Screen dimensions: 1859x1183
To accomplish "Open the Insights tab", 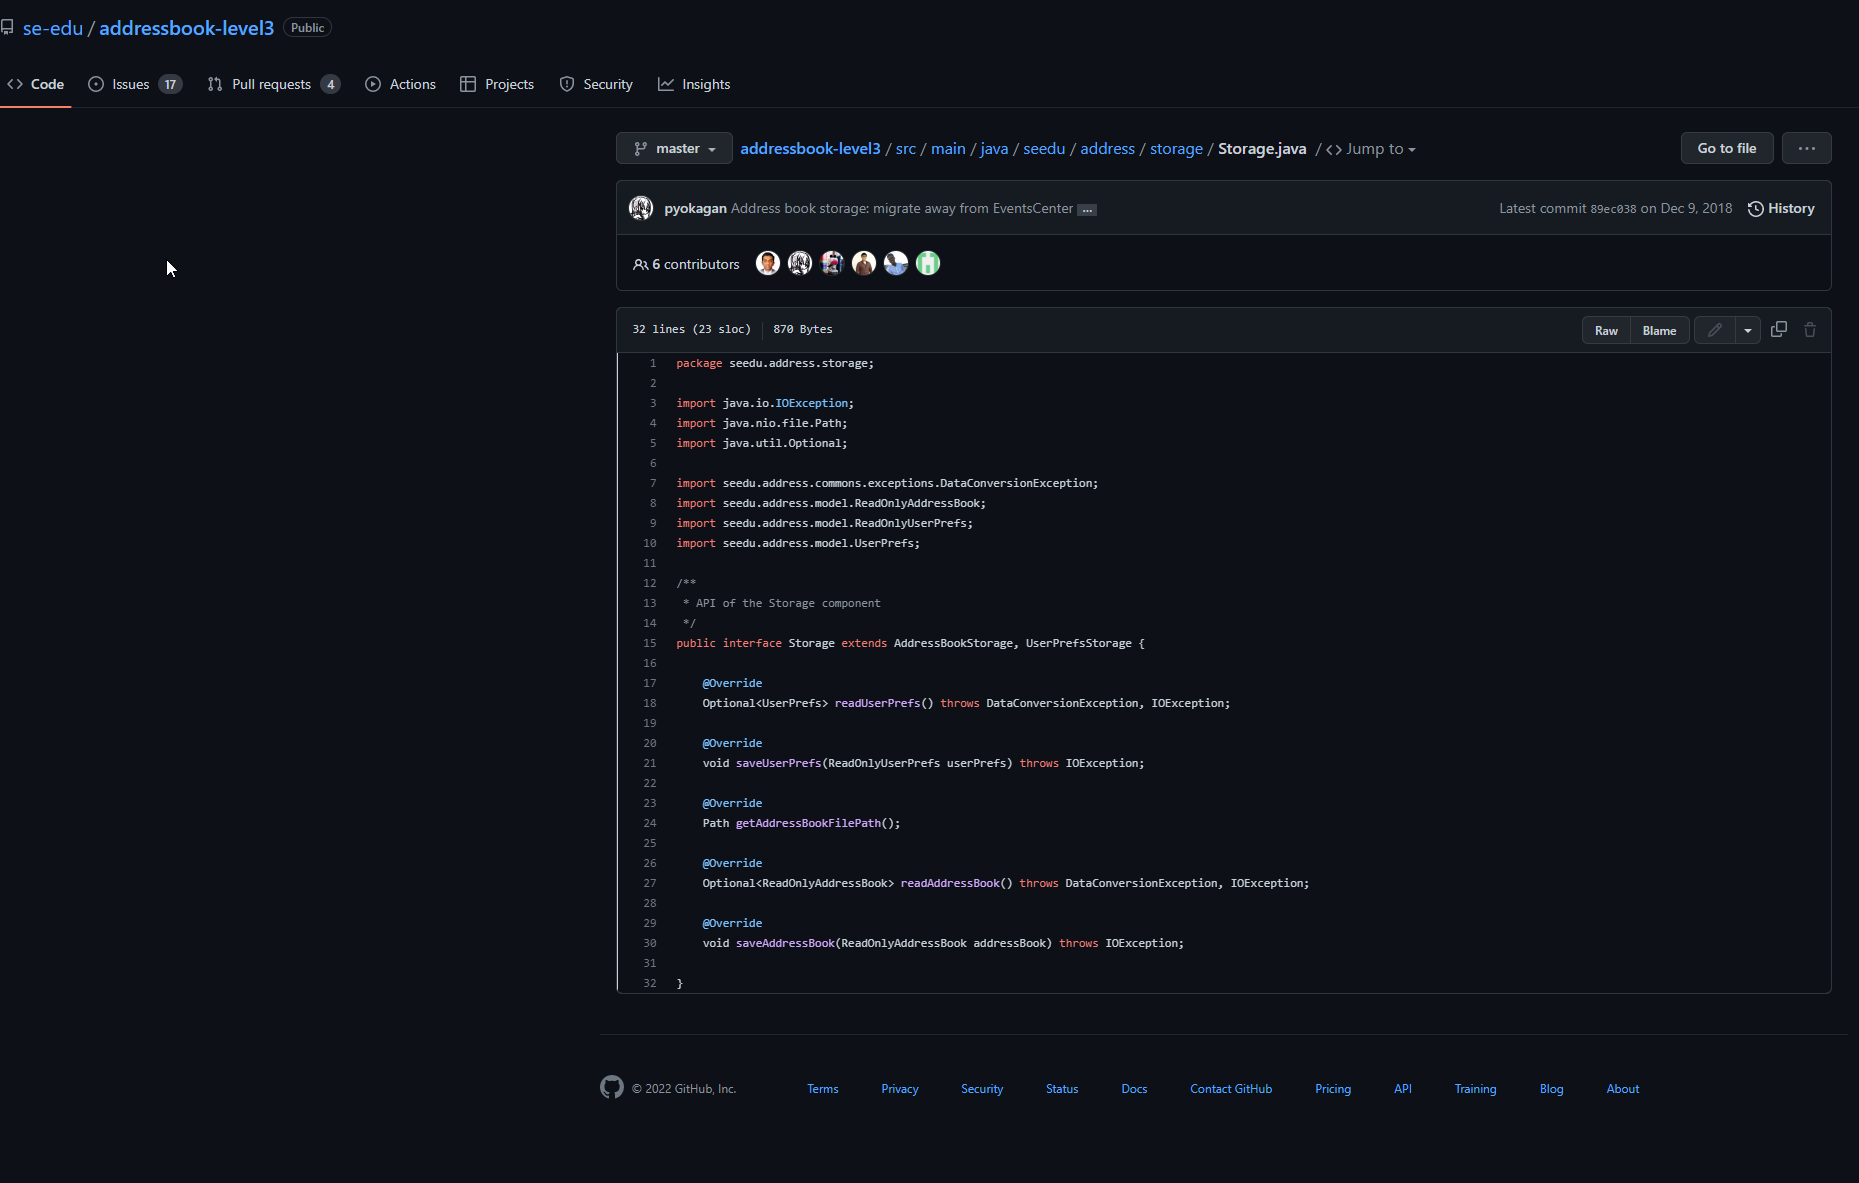I will [x=694, y=84].
